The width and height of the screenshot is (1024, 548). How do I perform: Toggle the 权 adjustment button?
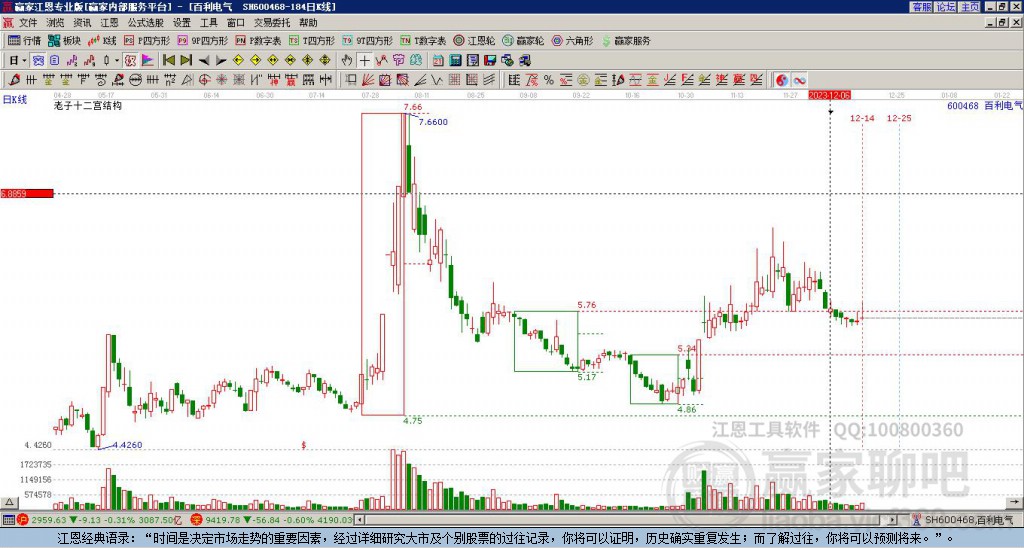click(130, 60)
